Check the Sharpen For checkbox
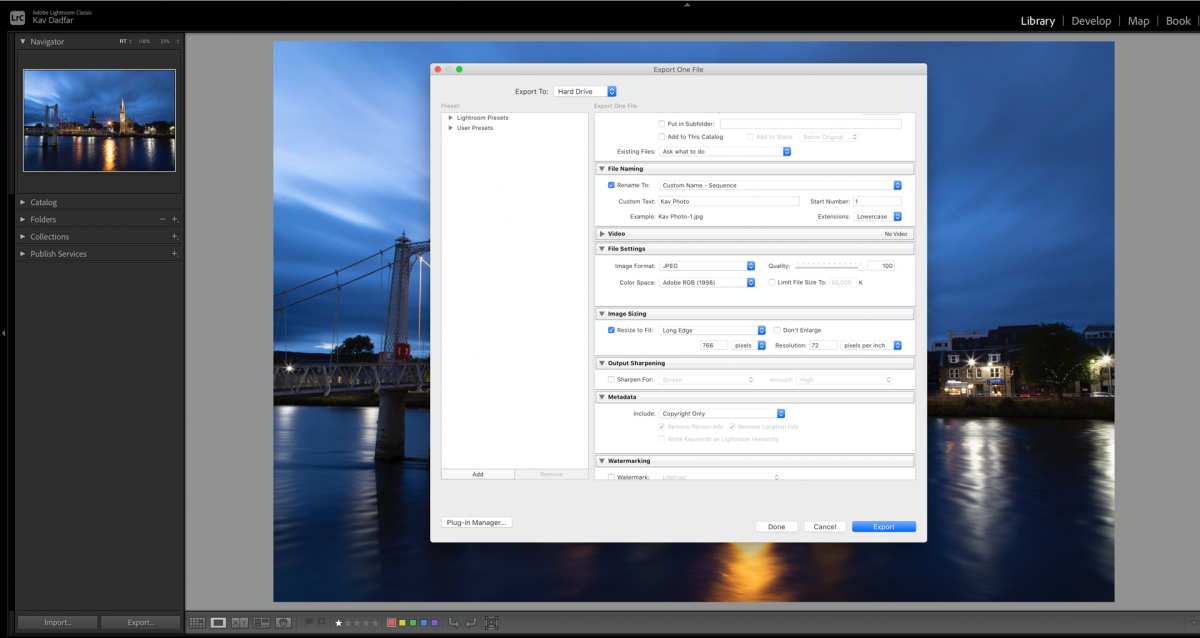1200x638 pixels. [x=611, y=380]
